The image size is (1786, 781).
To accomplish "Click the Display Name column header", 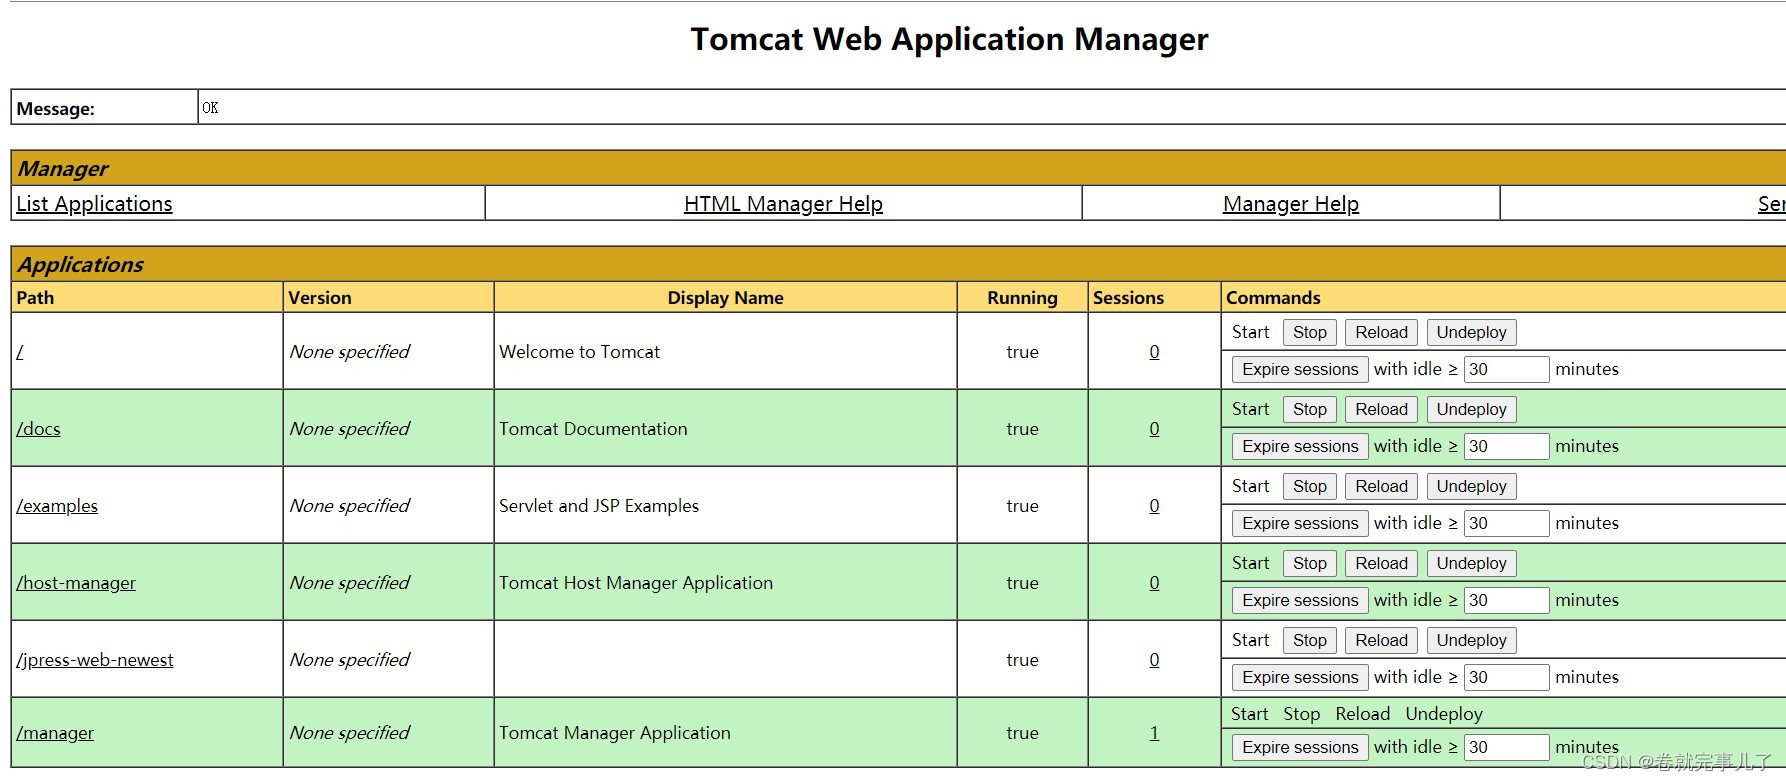I will [x=725, y=298].
